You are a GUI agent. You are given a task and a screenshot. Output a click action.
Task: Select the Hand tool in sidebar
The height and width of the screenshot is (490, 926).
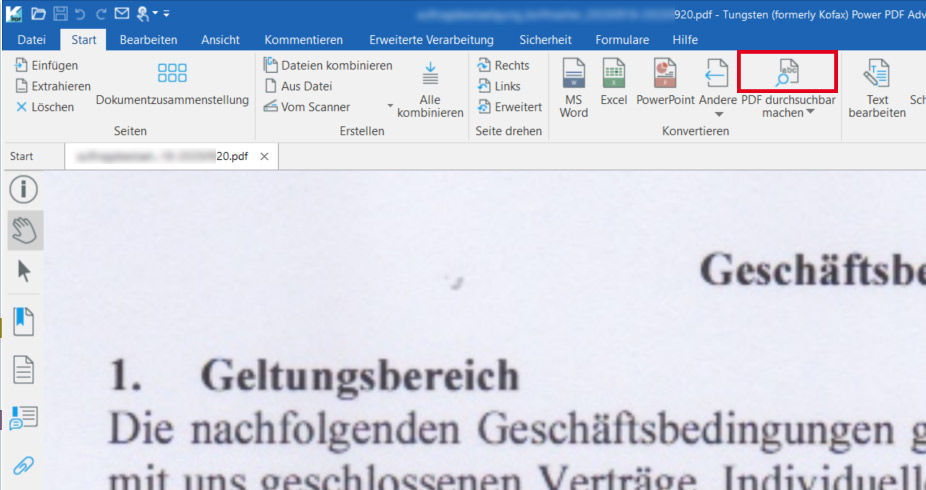pyautogui.click(x=23, y=231)
